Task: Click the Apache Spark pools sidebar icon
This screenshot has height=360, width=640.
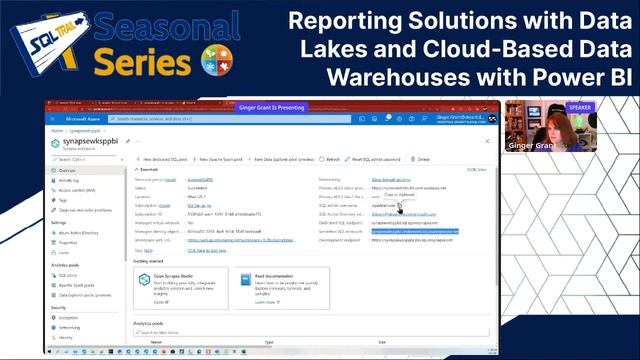Action: coord(53,285)
